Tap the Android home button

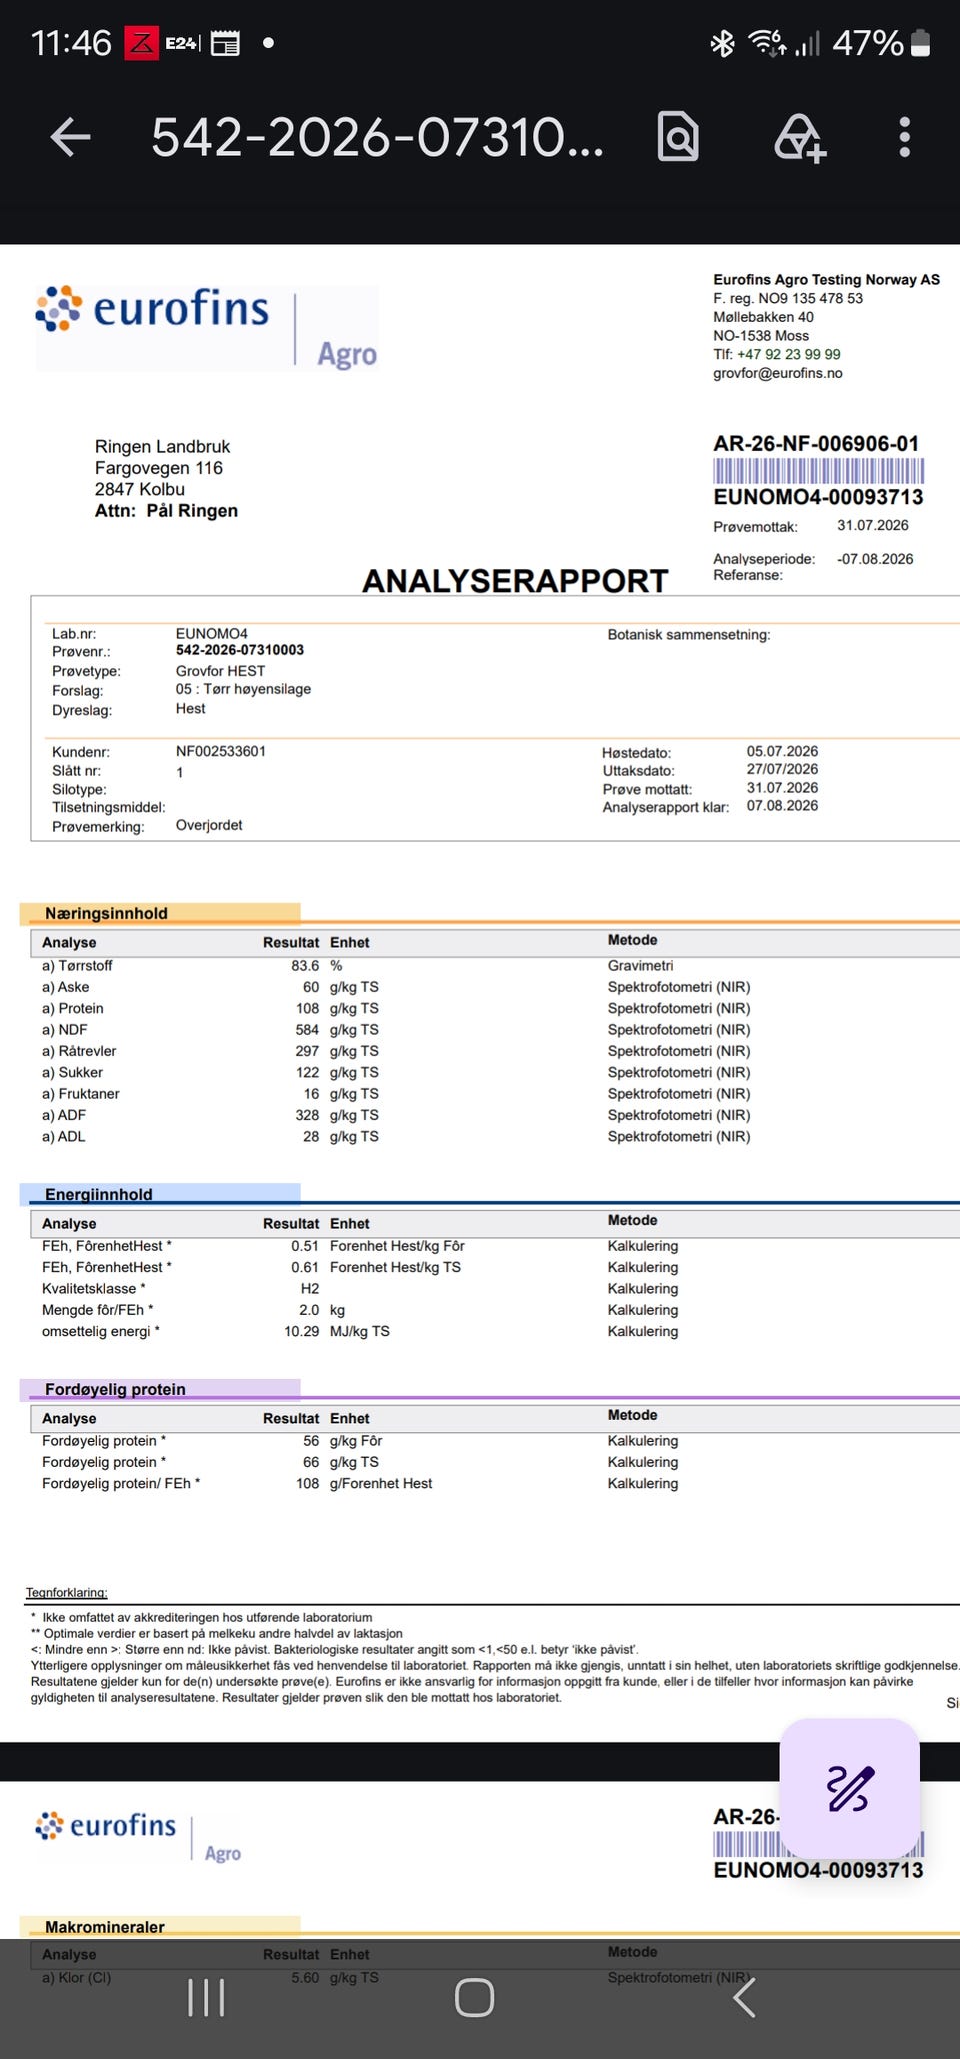pyautogui.click(x=474, y=1998)
